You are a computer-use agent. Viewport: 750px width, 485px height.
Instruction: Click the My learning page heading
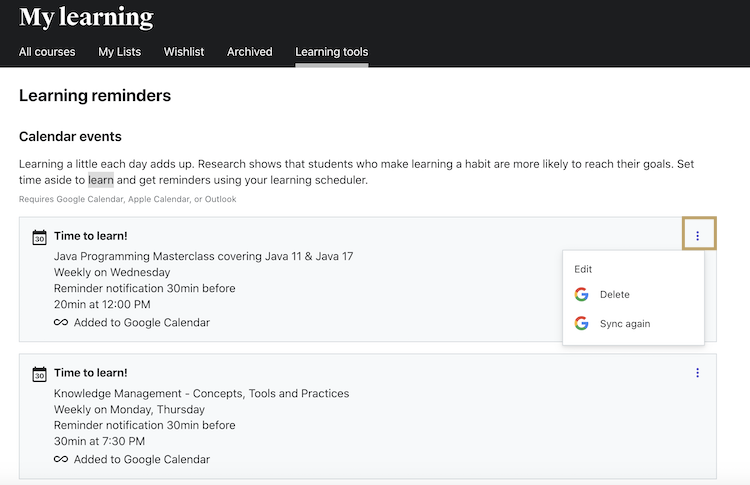click(86, 17)
